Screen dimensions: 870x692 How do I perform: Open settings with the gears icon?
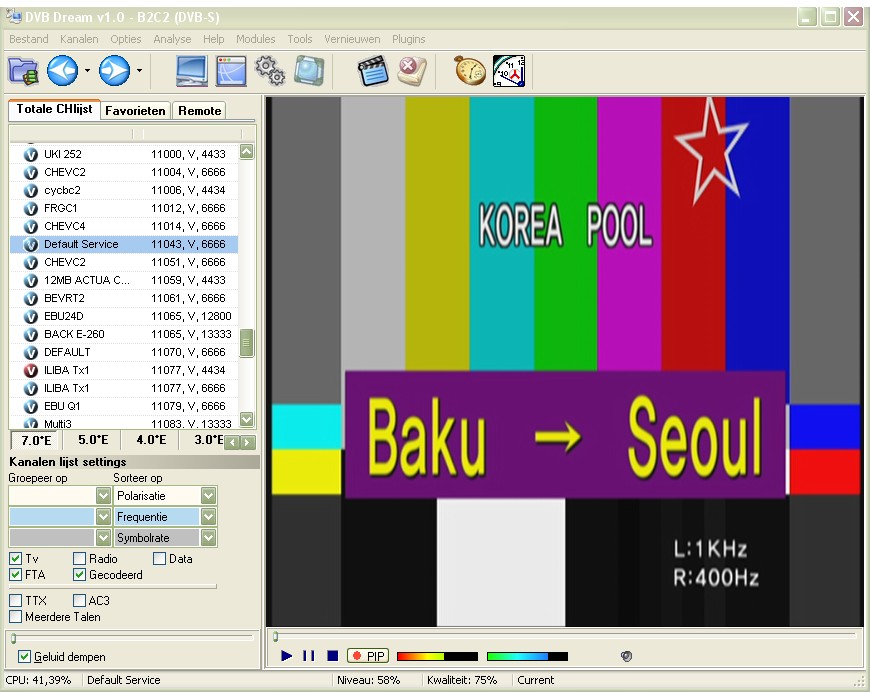(x=270, y=71)
